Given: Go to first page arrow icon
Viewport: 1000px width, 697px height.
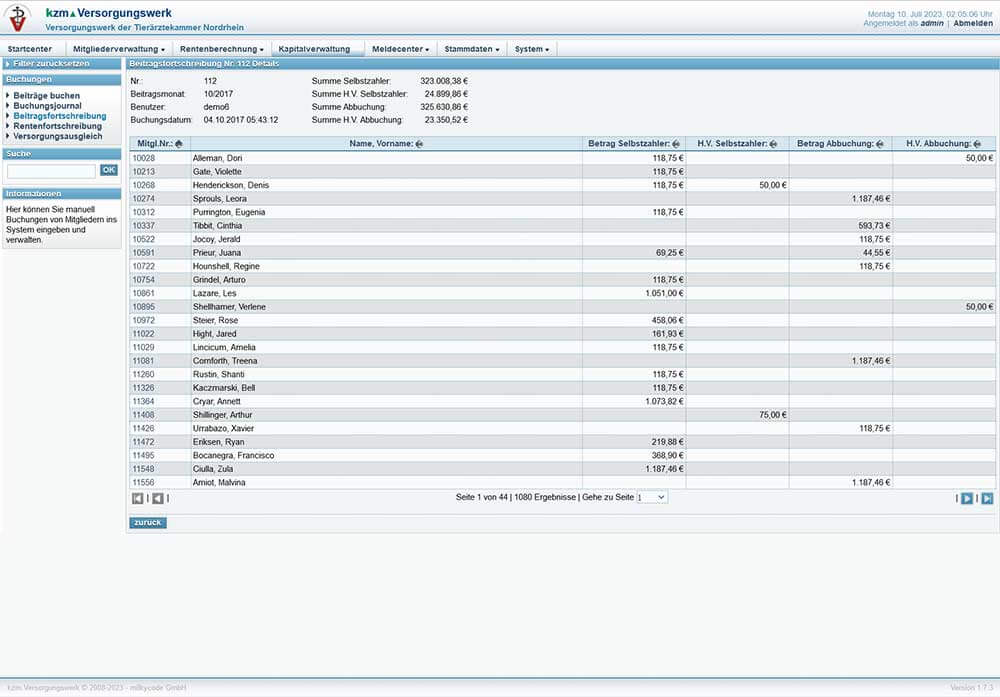Looking at the screenshot, I should point(138,498).
